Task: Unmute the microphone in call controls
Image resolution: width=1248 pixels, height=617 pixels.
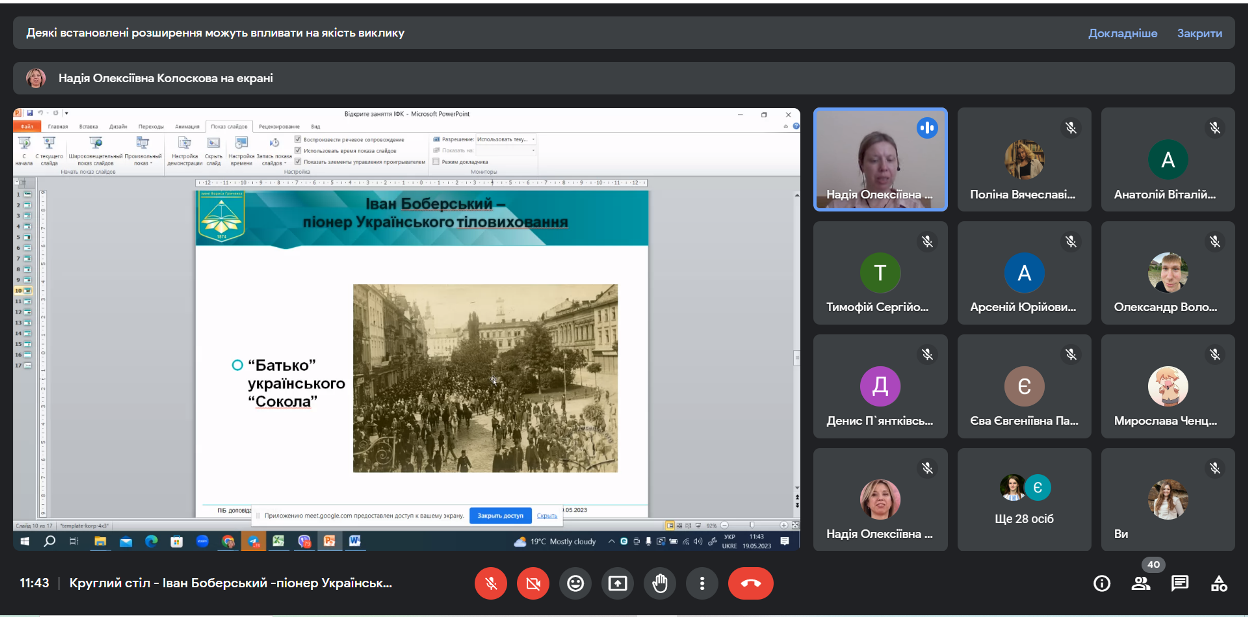Action: point(490,583)
